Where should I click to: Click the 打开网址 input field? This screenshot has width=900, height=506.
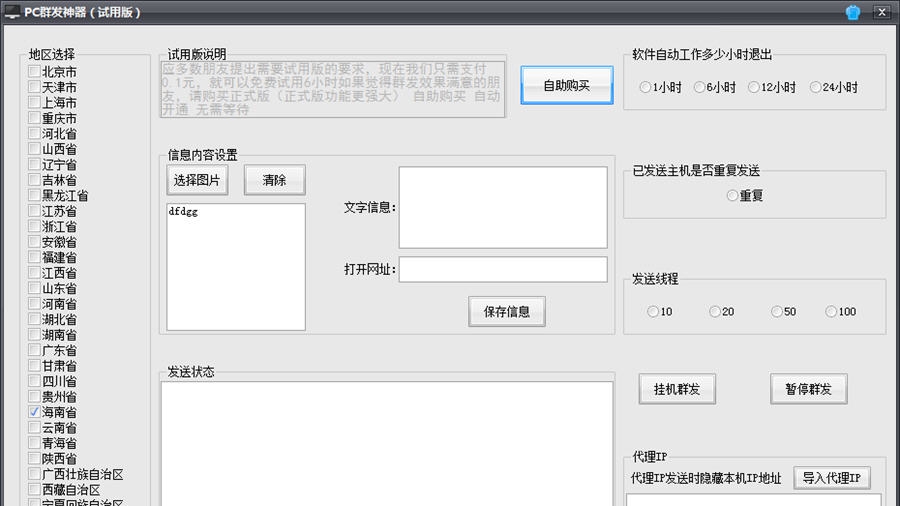point(503,269)
